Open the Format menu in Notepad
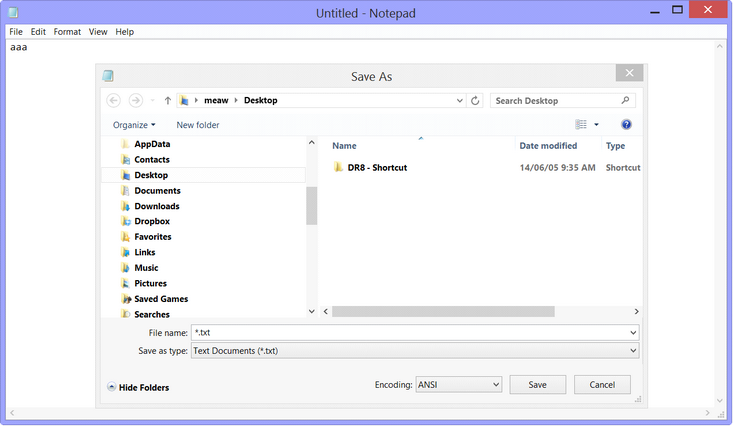 pyautogui.click(x=67, y=32)
